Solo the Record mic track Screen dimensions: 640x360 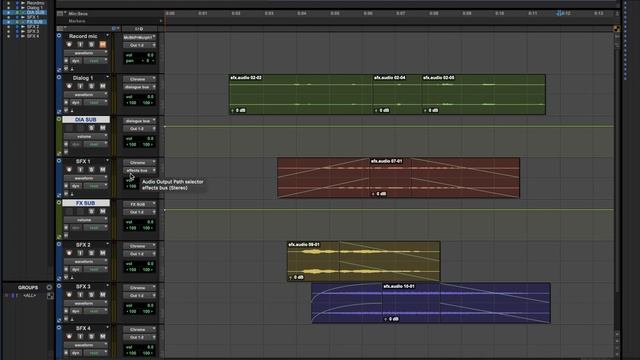91,44
